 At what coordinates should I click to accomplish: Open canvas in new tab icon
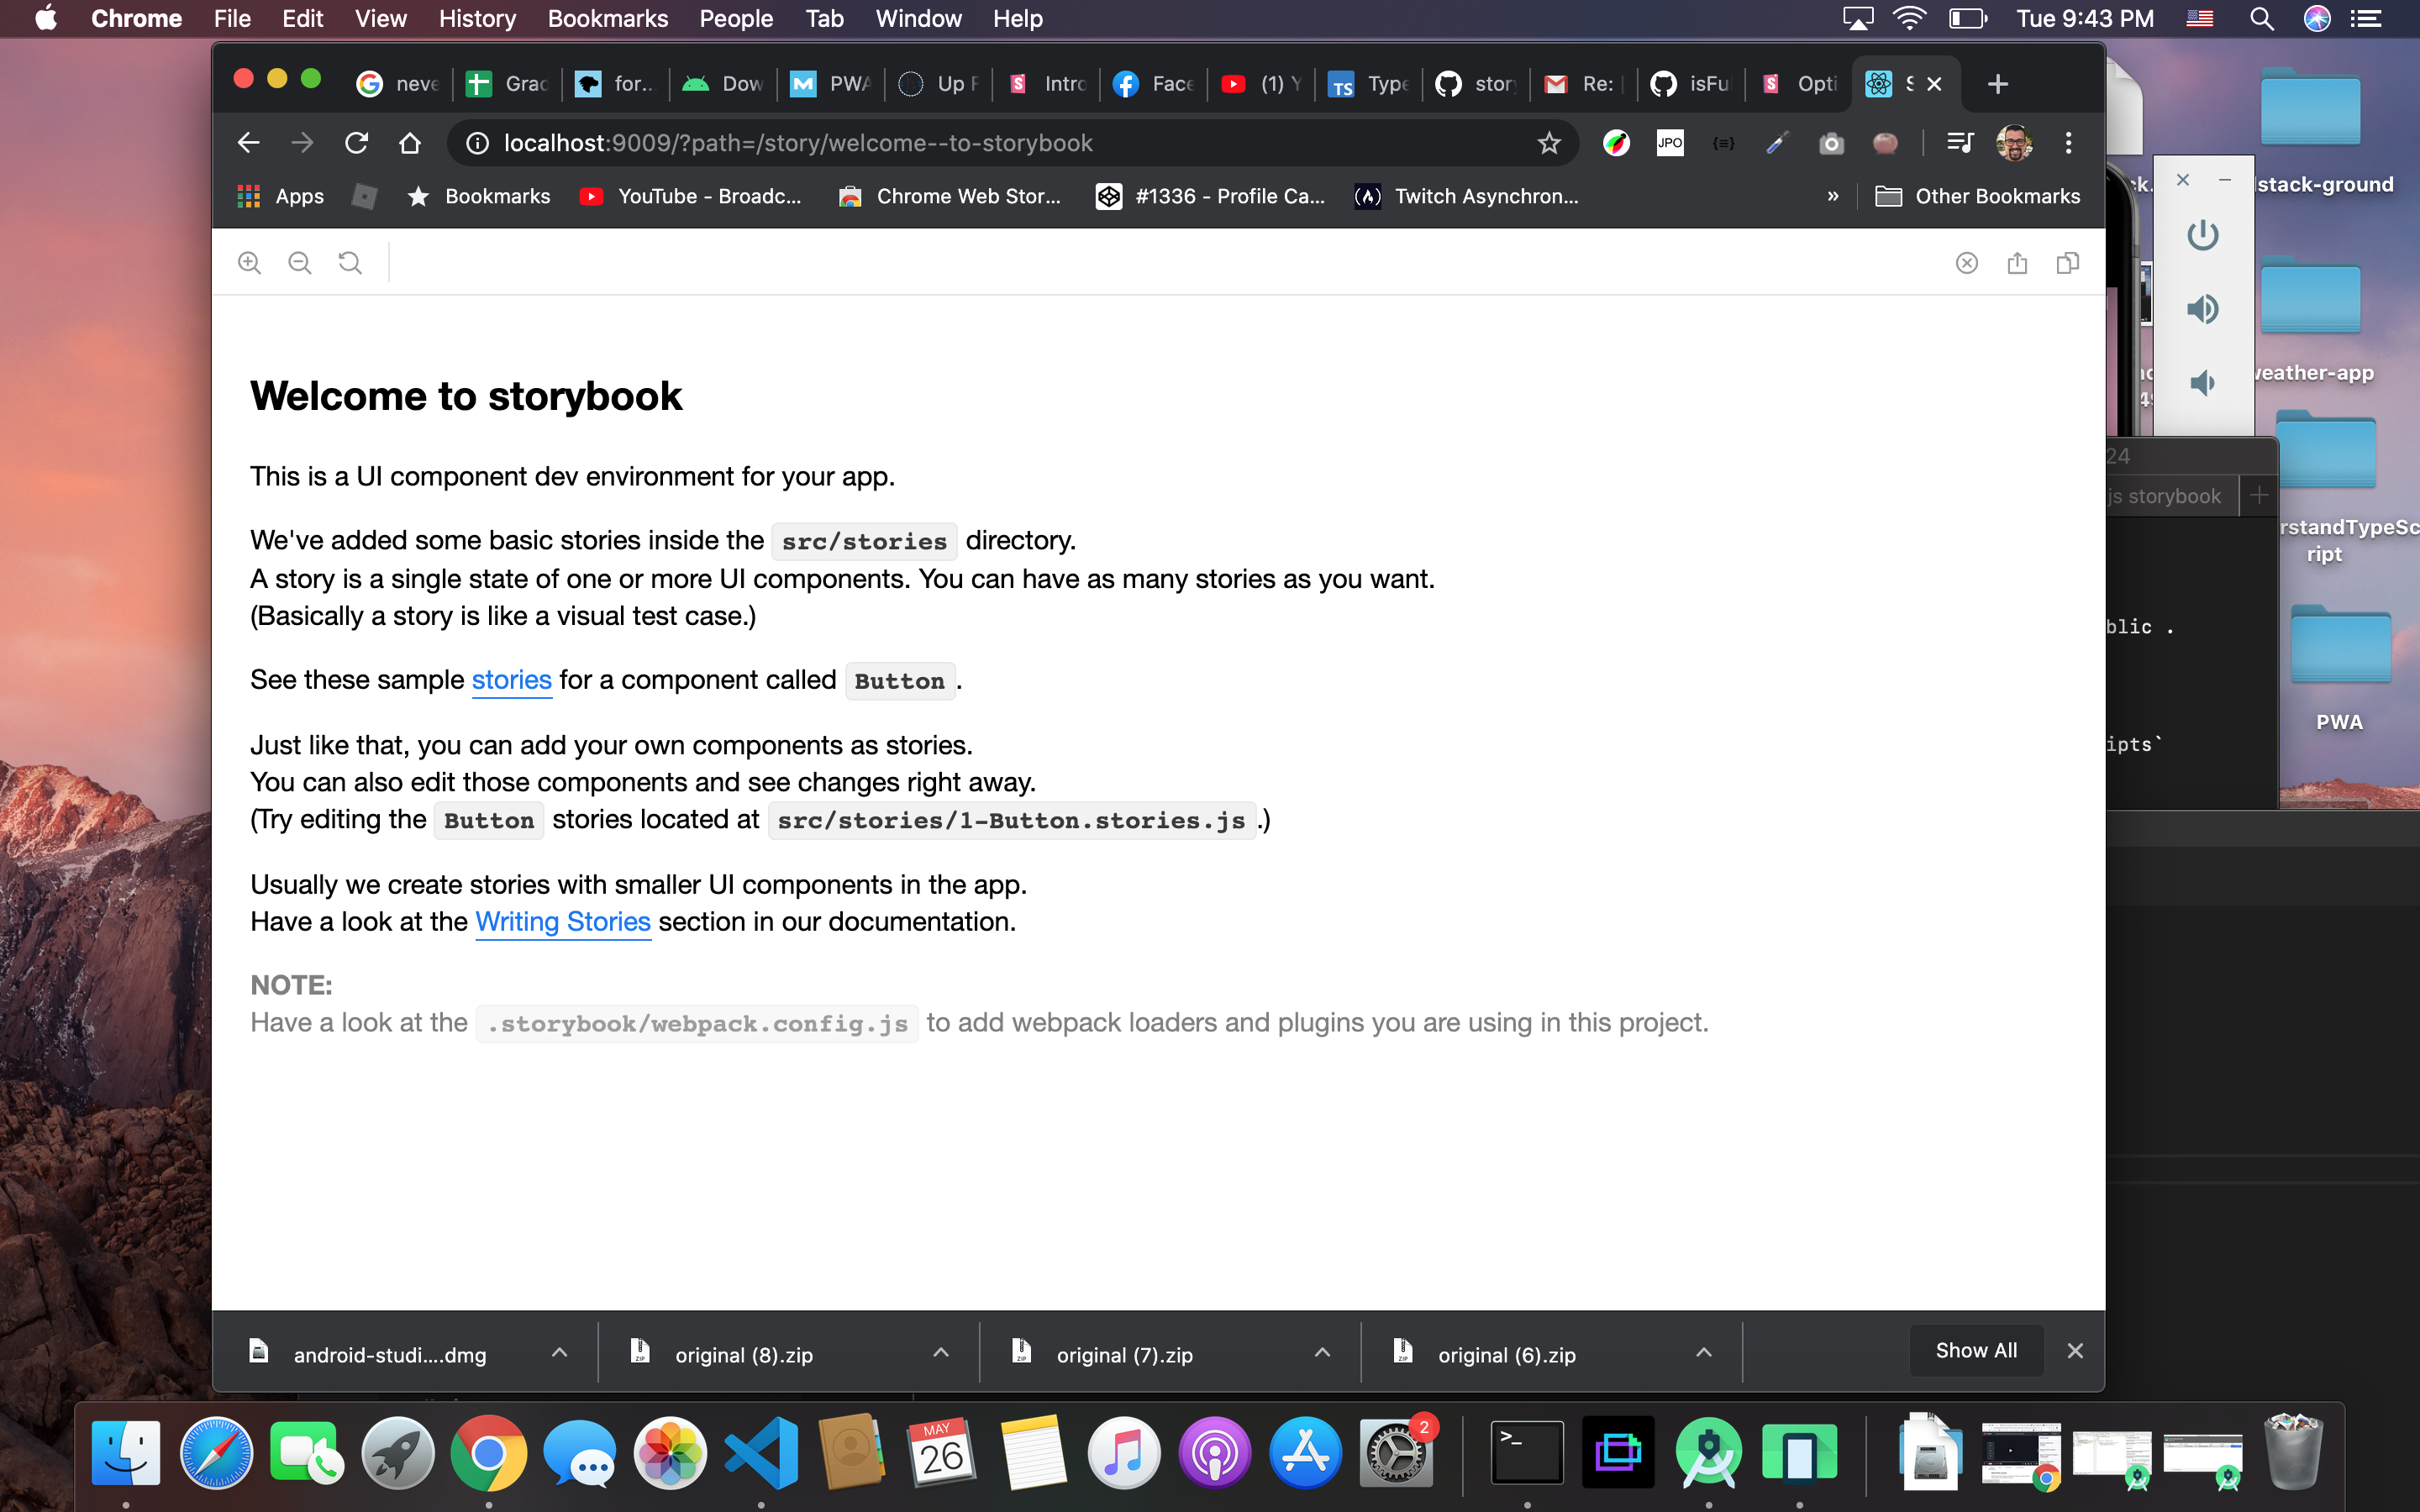coord(2017,263)
